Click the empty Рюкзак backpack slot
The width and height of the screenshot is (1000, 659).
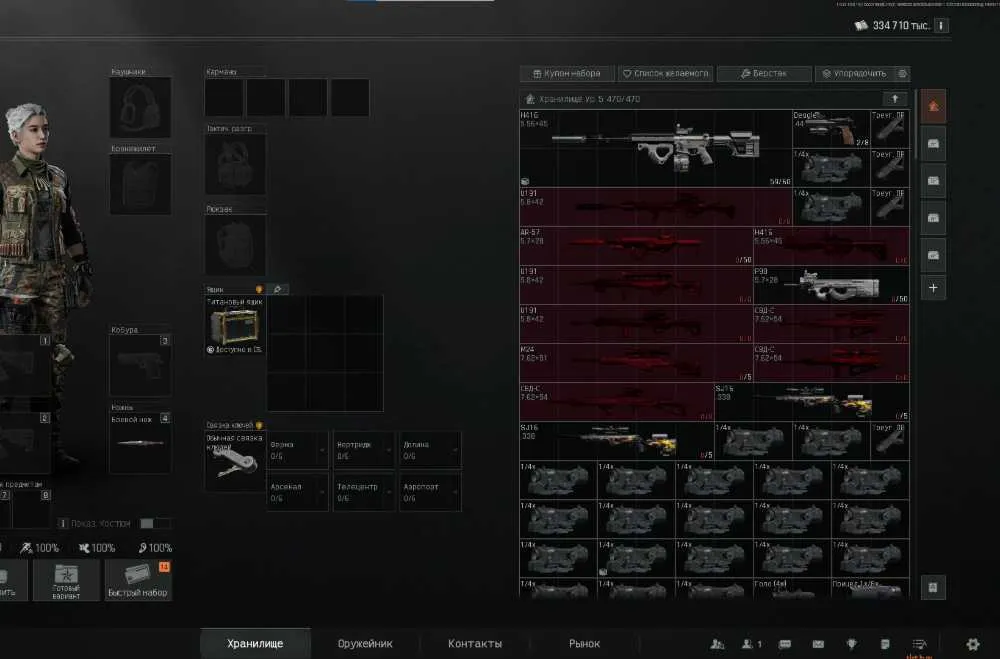click(x=235, y=244)
